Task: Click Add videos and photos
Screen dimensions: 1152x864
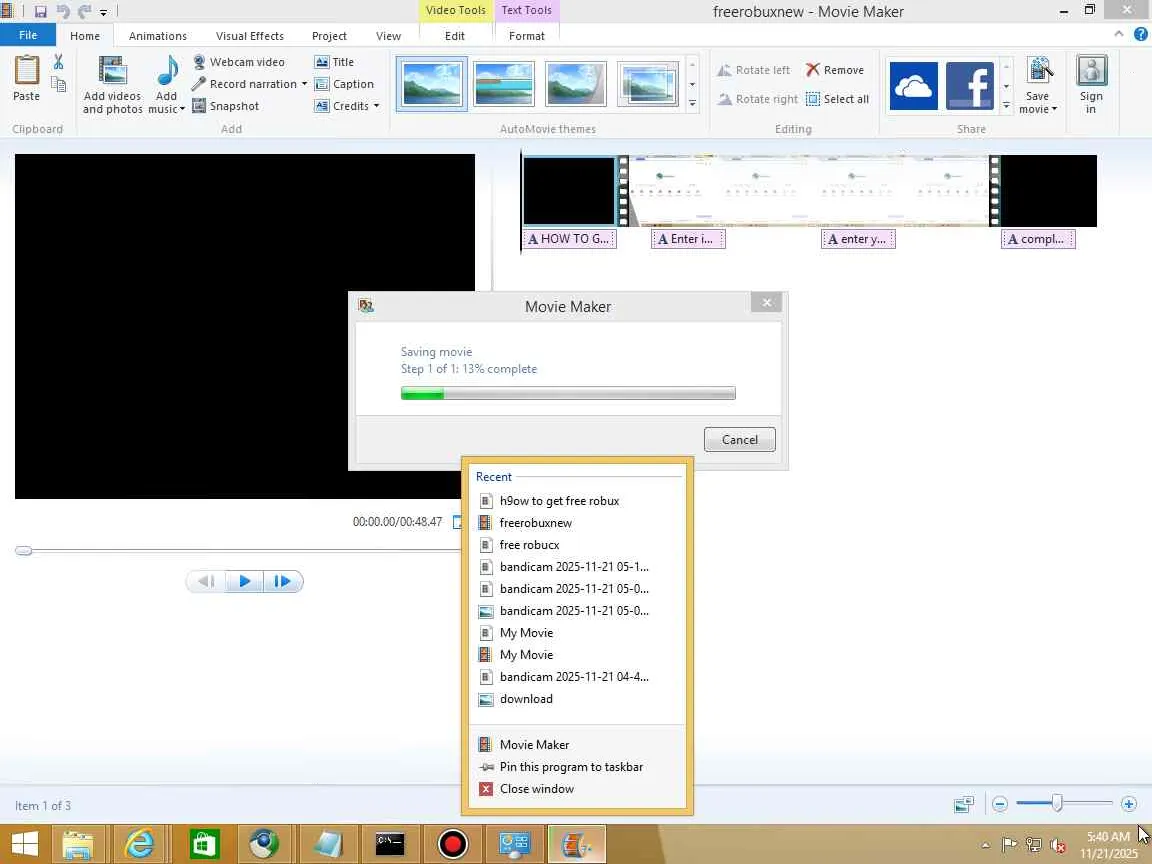Action: click(112, 84)
